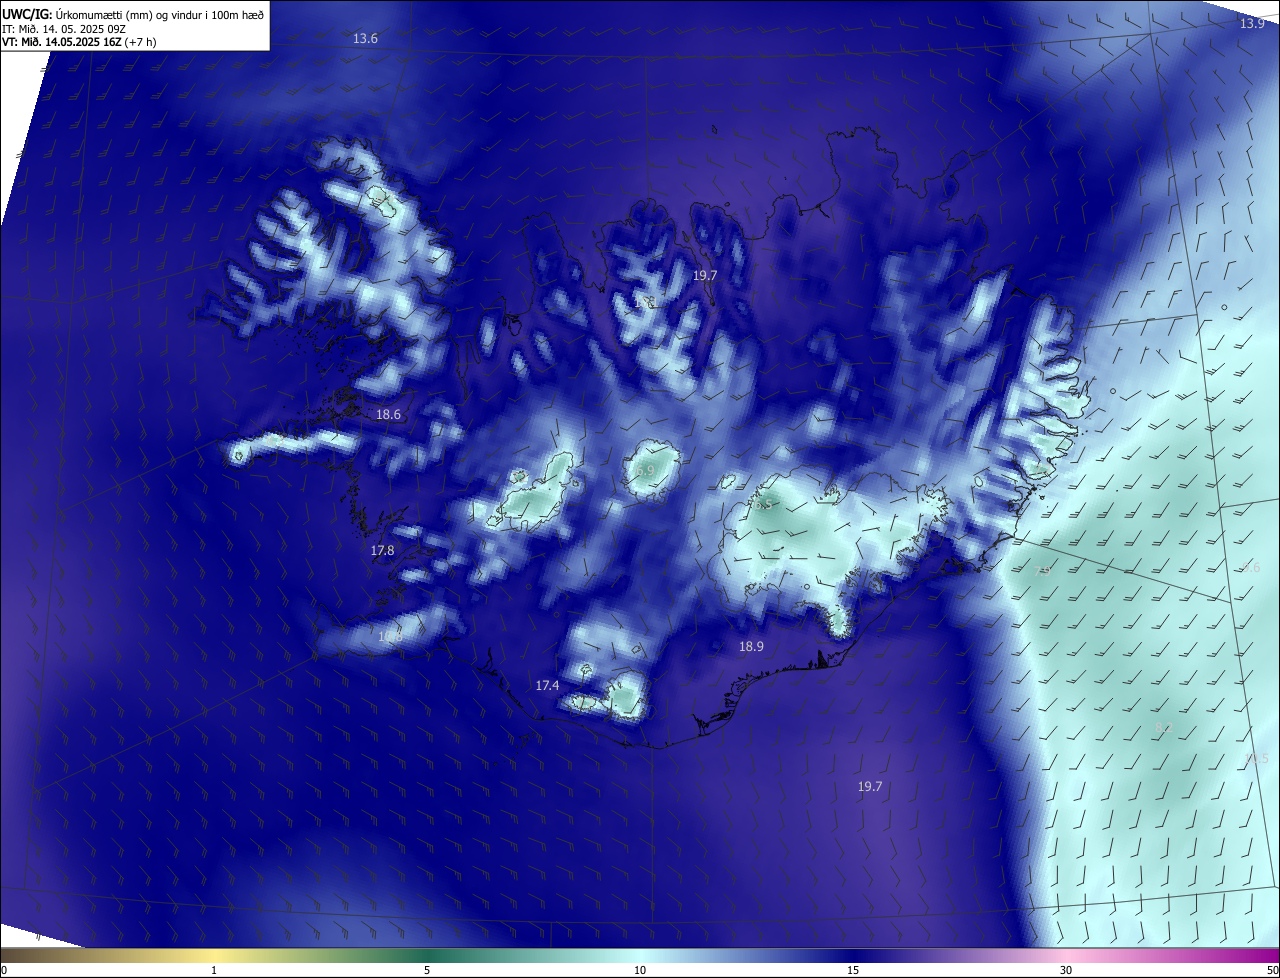
Task: Click the colour scale tick labelled 10
Action: point(640,970)
